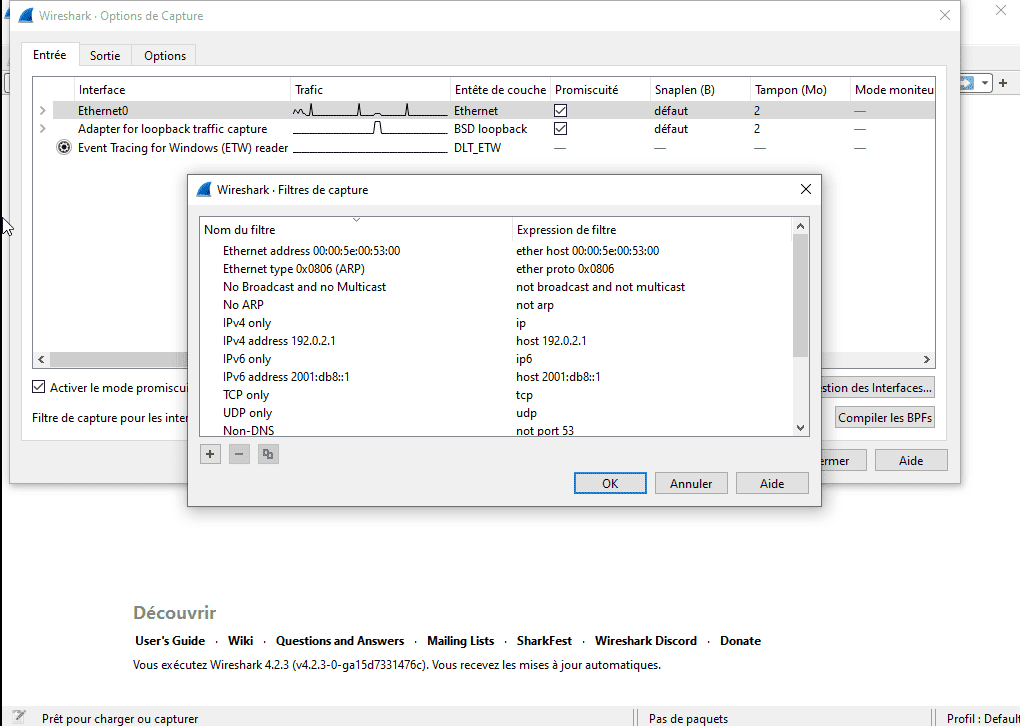Viewport: 1020px width, 726px height.
Task: Click expression 'not broadcast and not multicast'
Action: click(x=600, y=287)
